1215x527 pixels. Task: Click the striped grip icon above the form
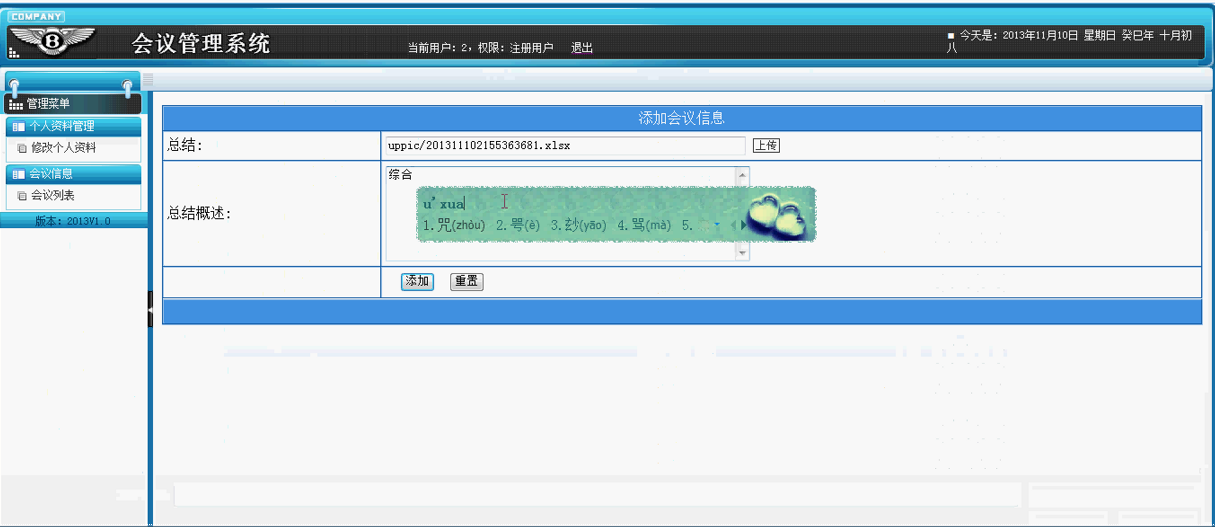(148, 80)
